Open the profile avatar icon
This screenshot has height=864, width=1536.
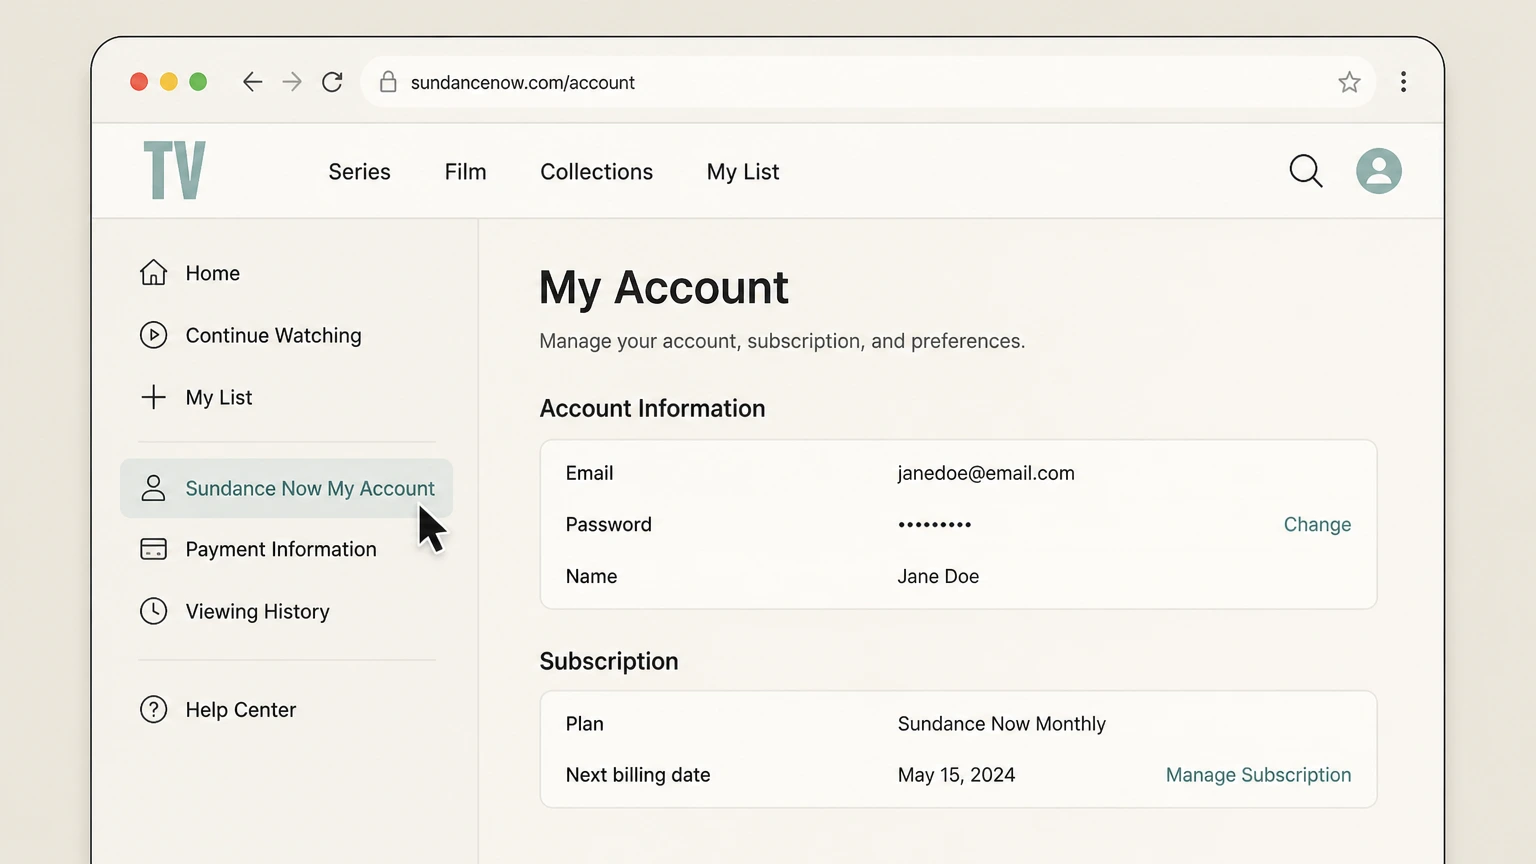(x=1378, y=171)
